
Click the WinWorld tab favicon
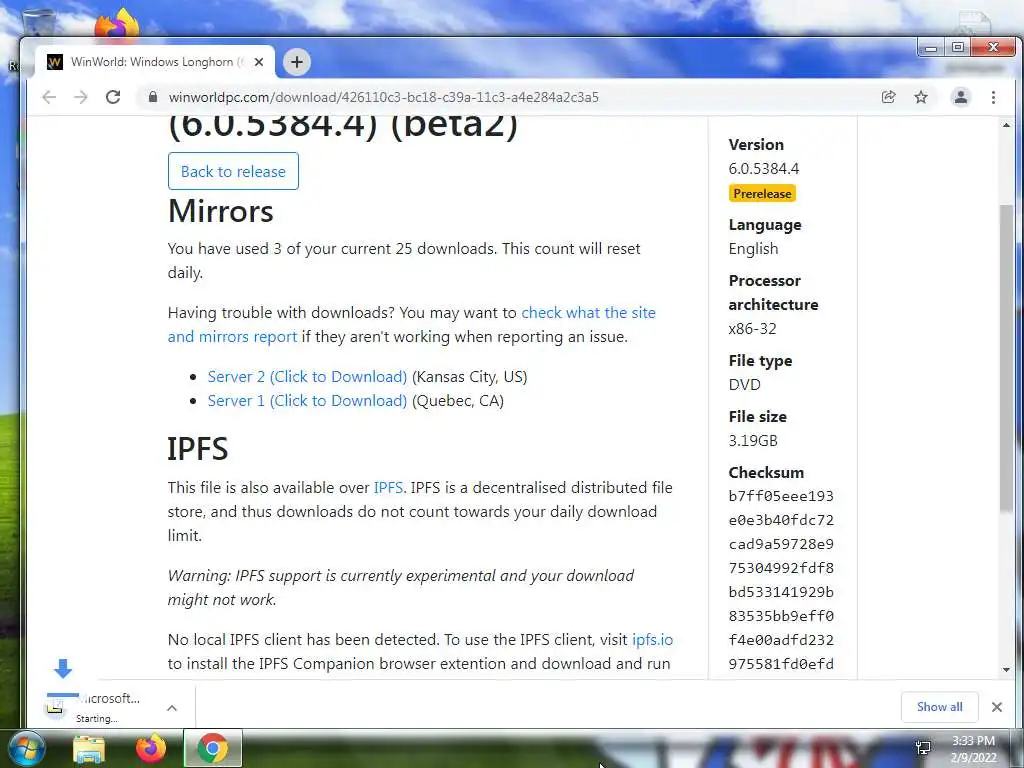(x=55, y=62)
